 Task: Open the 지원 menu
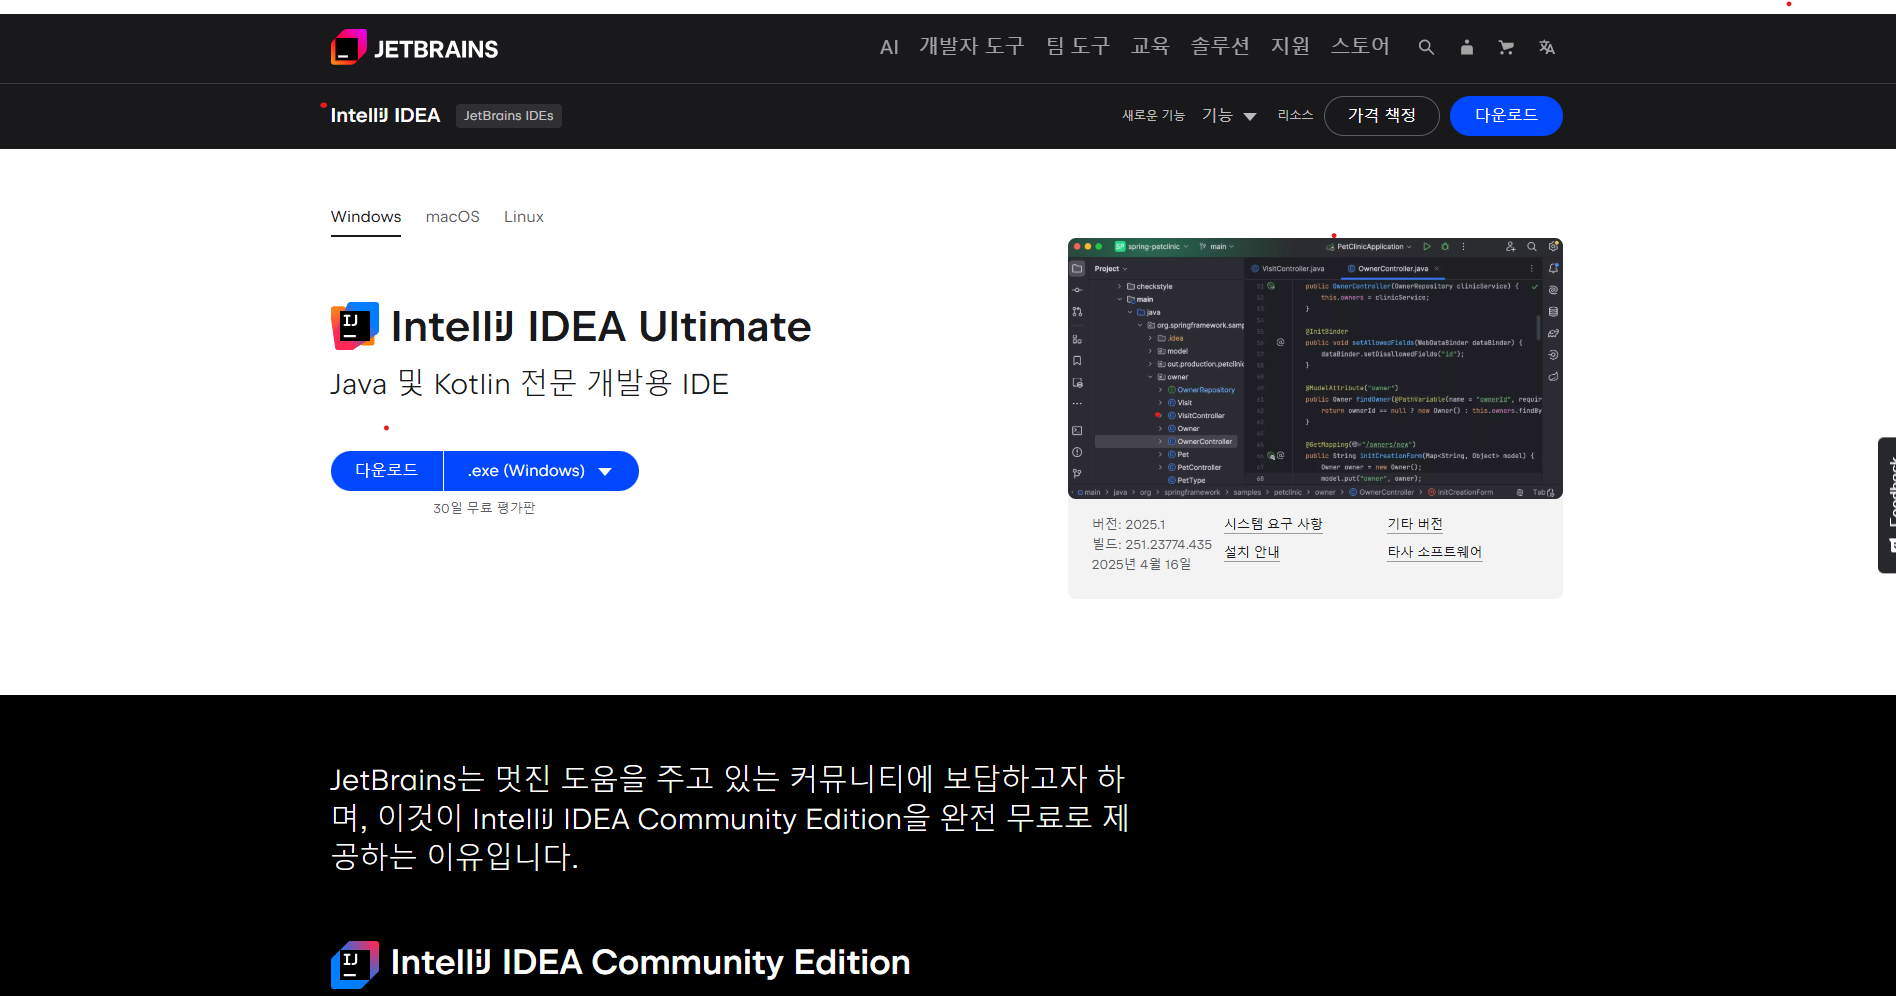(1290, 47)
